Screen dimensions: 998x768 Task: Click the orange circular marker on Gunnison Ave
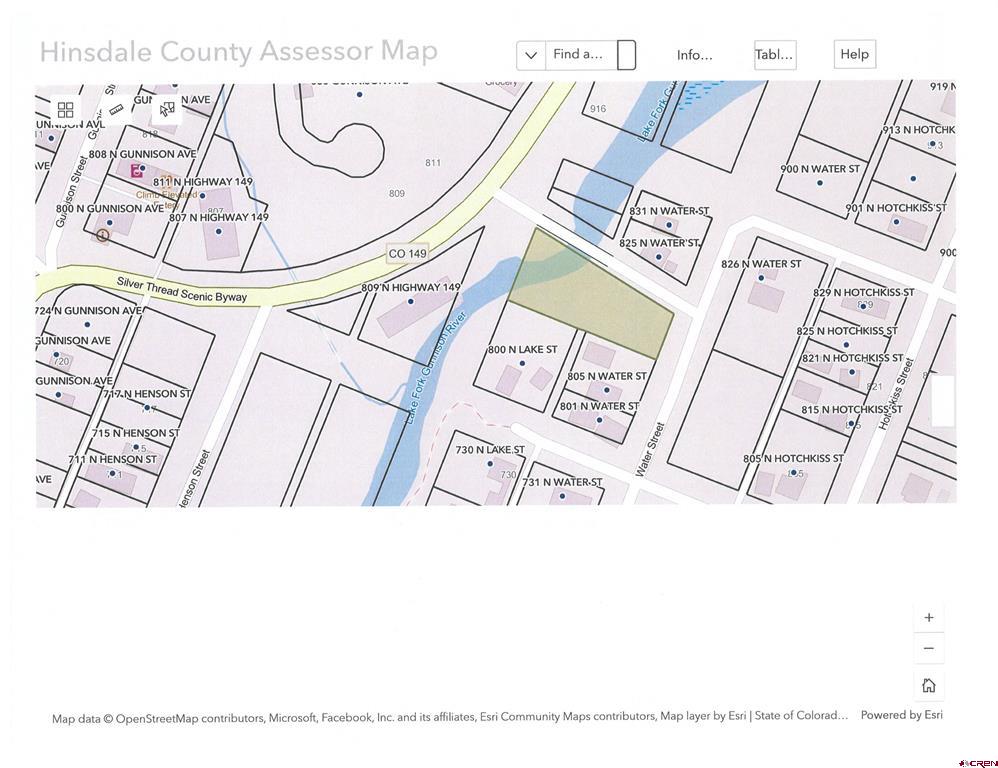(x=102, y=235)
